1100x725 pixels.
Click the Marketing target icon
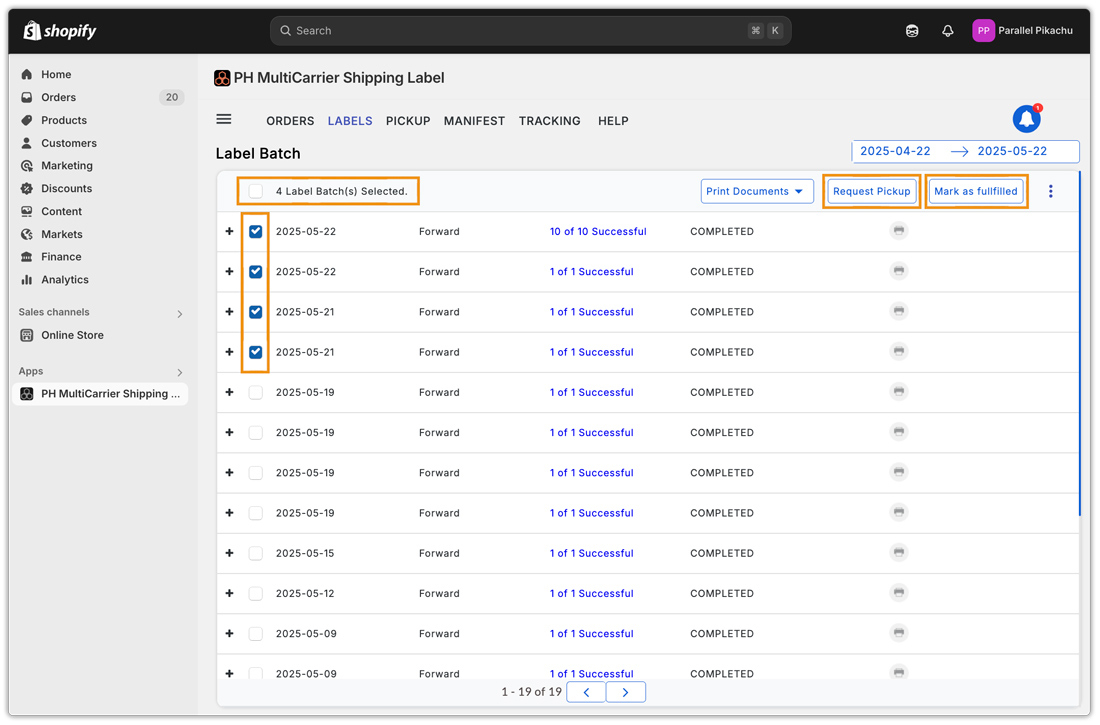tap(27, 166)
